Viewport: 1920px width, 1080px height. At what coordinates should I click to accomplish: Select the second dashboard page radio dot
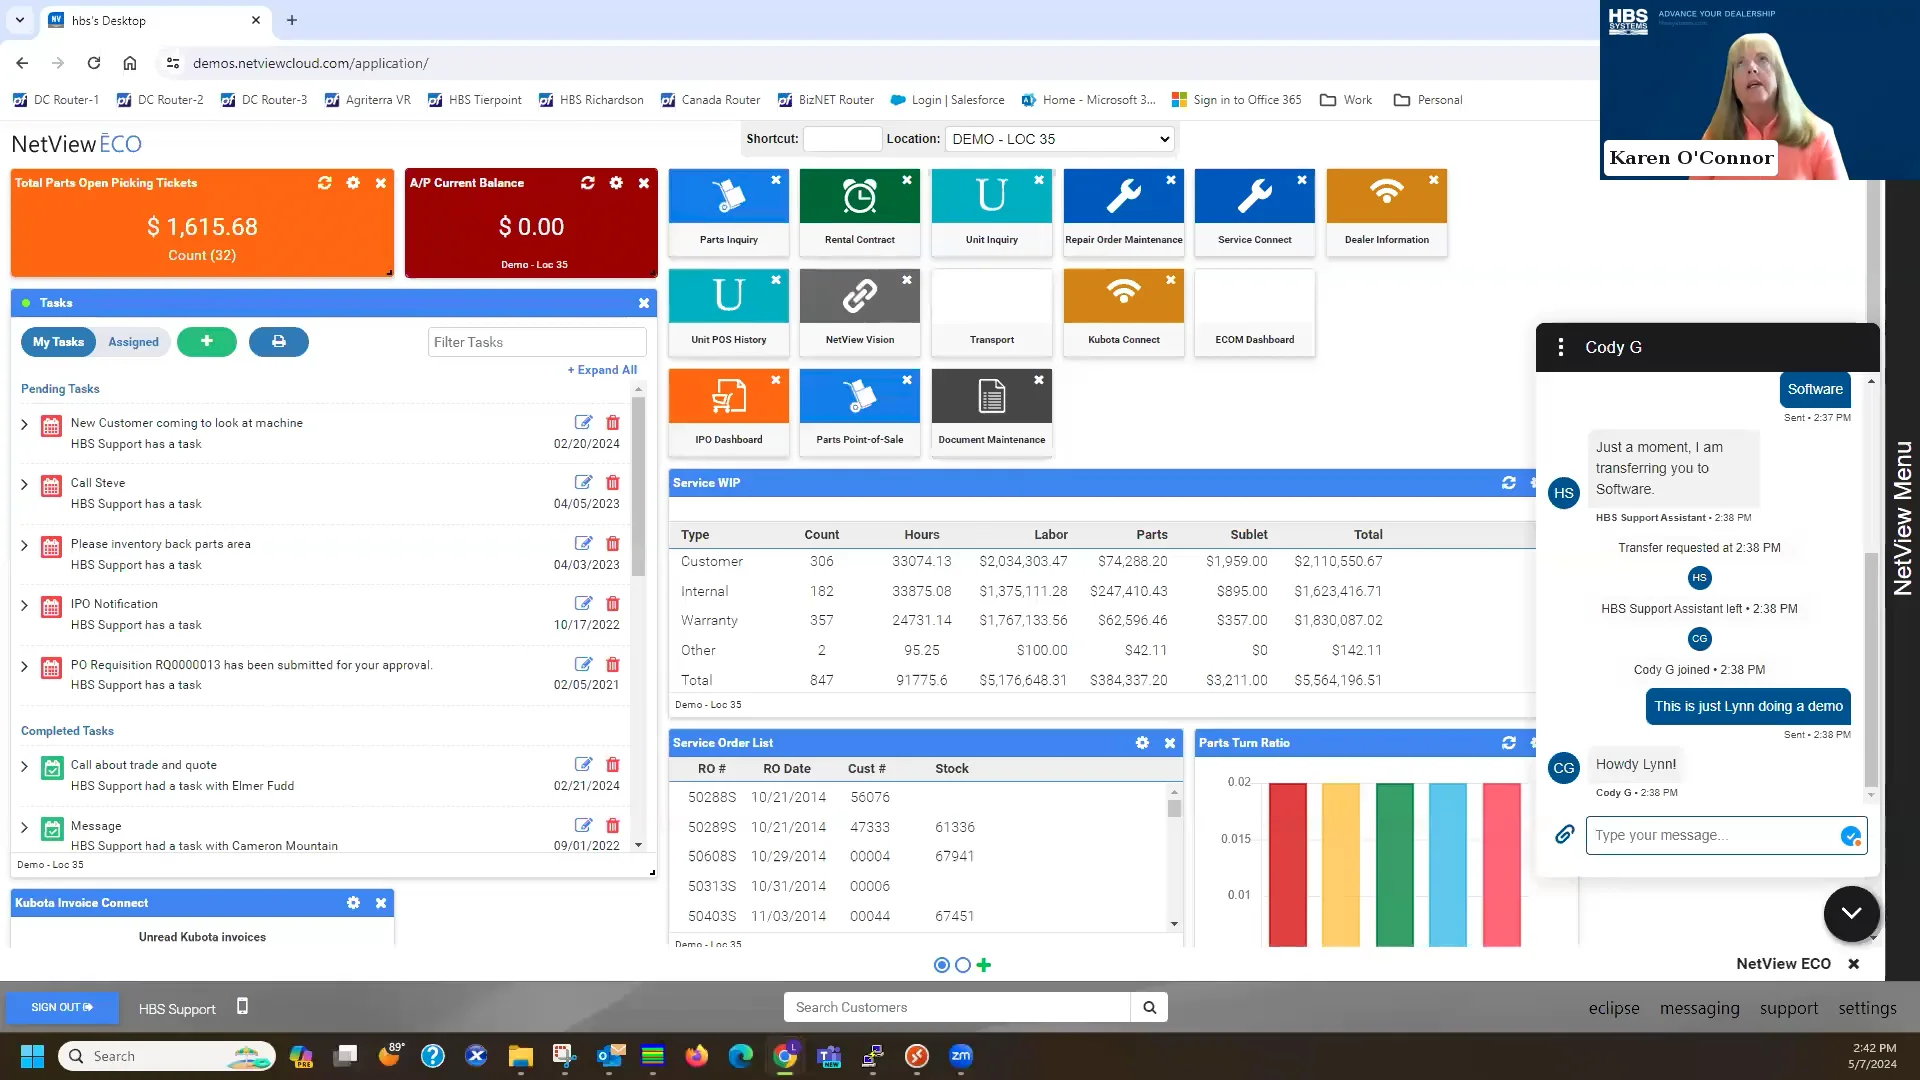click(962, 965)
